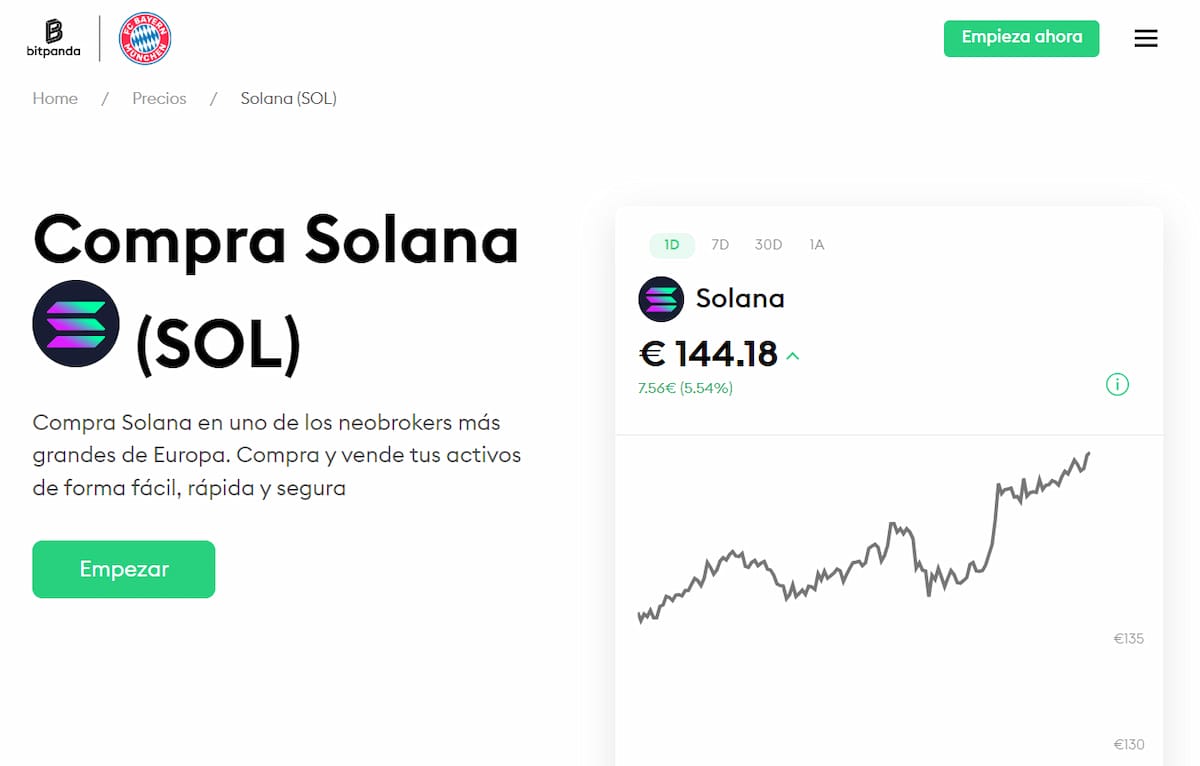Open the price change info tooltip icon
The image size is (1200, 766).
pos(1117,384)
